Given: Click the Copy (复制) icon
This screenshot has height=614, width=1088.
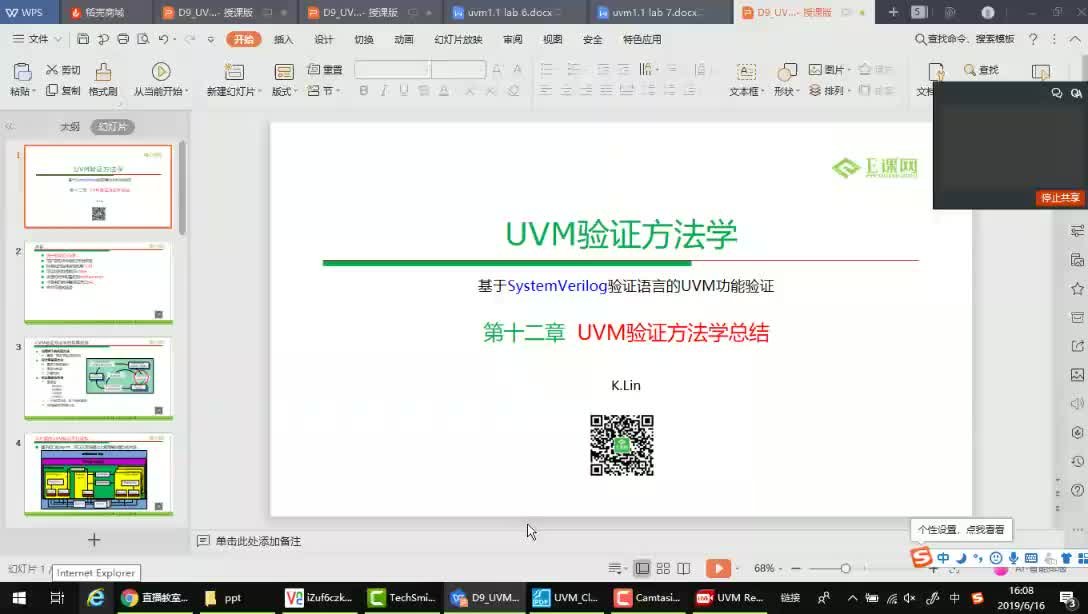Looking at the screenshot, I should pos(52,90).
